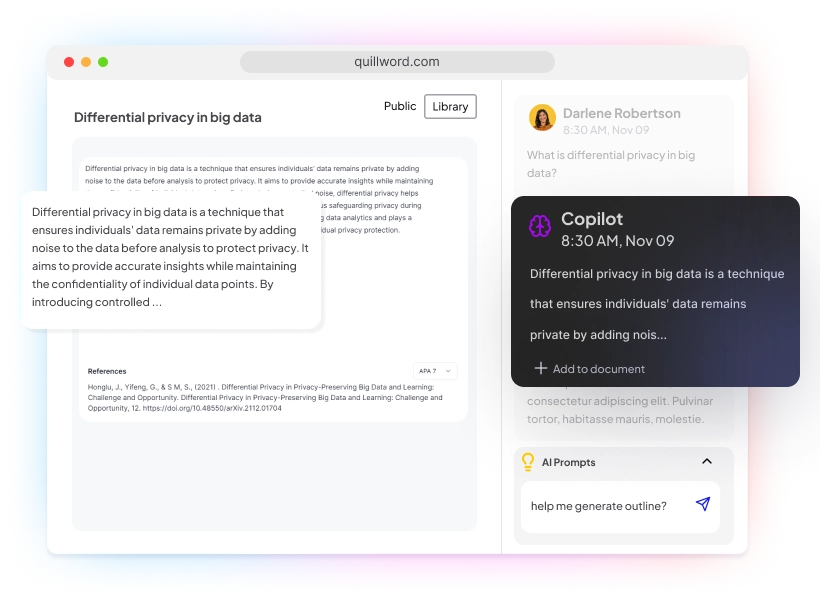The image size is (820, 600).
Task: Click the purple Copilot brain icon
Action: tap(540, 226)
